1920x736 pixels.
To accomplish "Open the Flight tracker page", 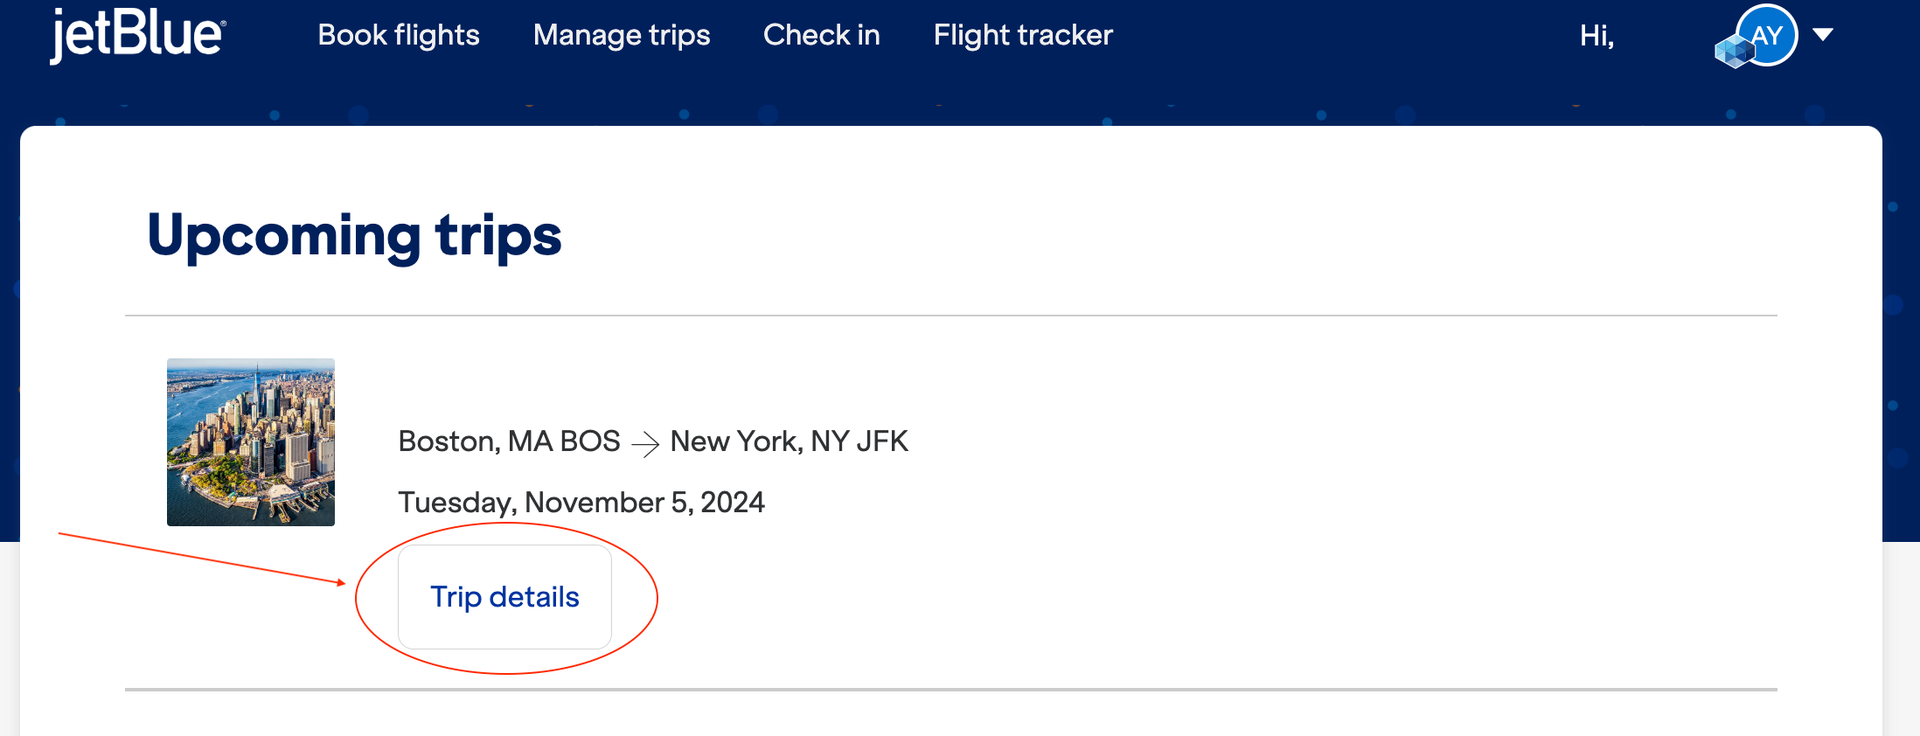I will coord(1022,35).
